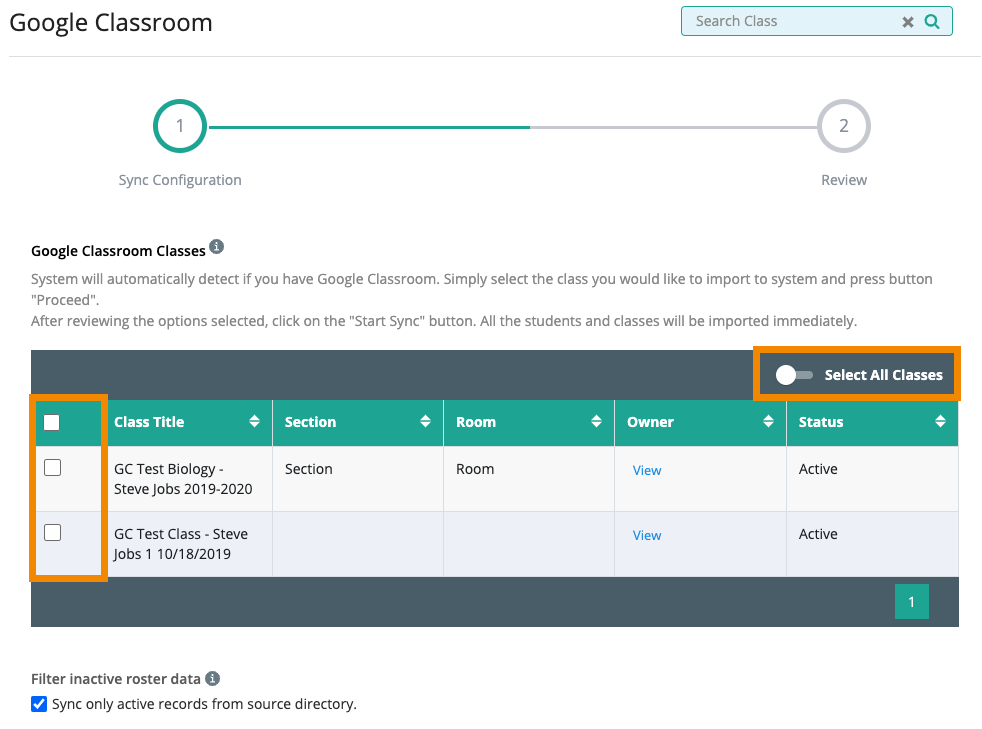Open info icon beside Filter inactive roster data
The height and width of the screenshot is (729, 982).
pyautogui.click(x=212, y=678)
